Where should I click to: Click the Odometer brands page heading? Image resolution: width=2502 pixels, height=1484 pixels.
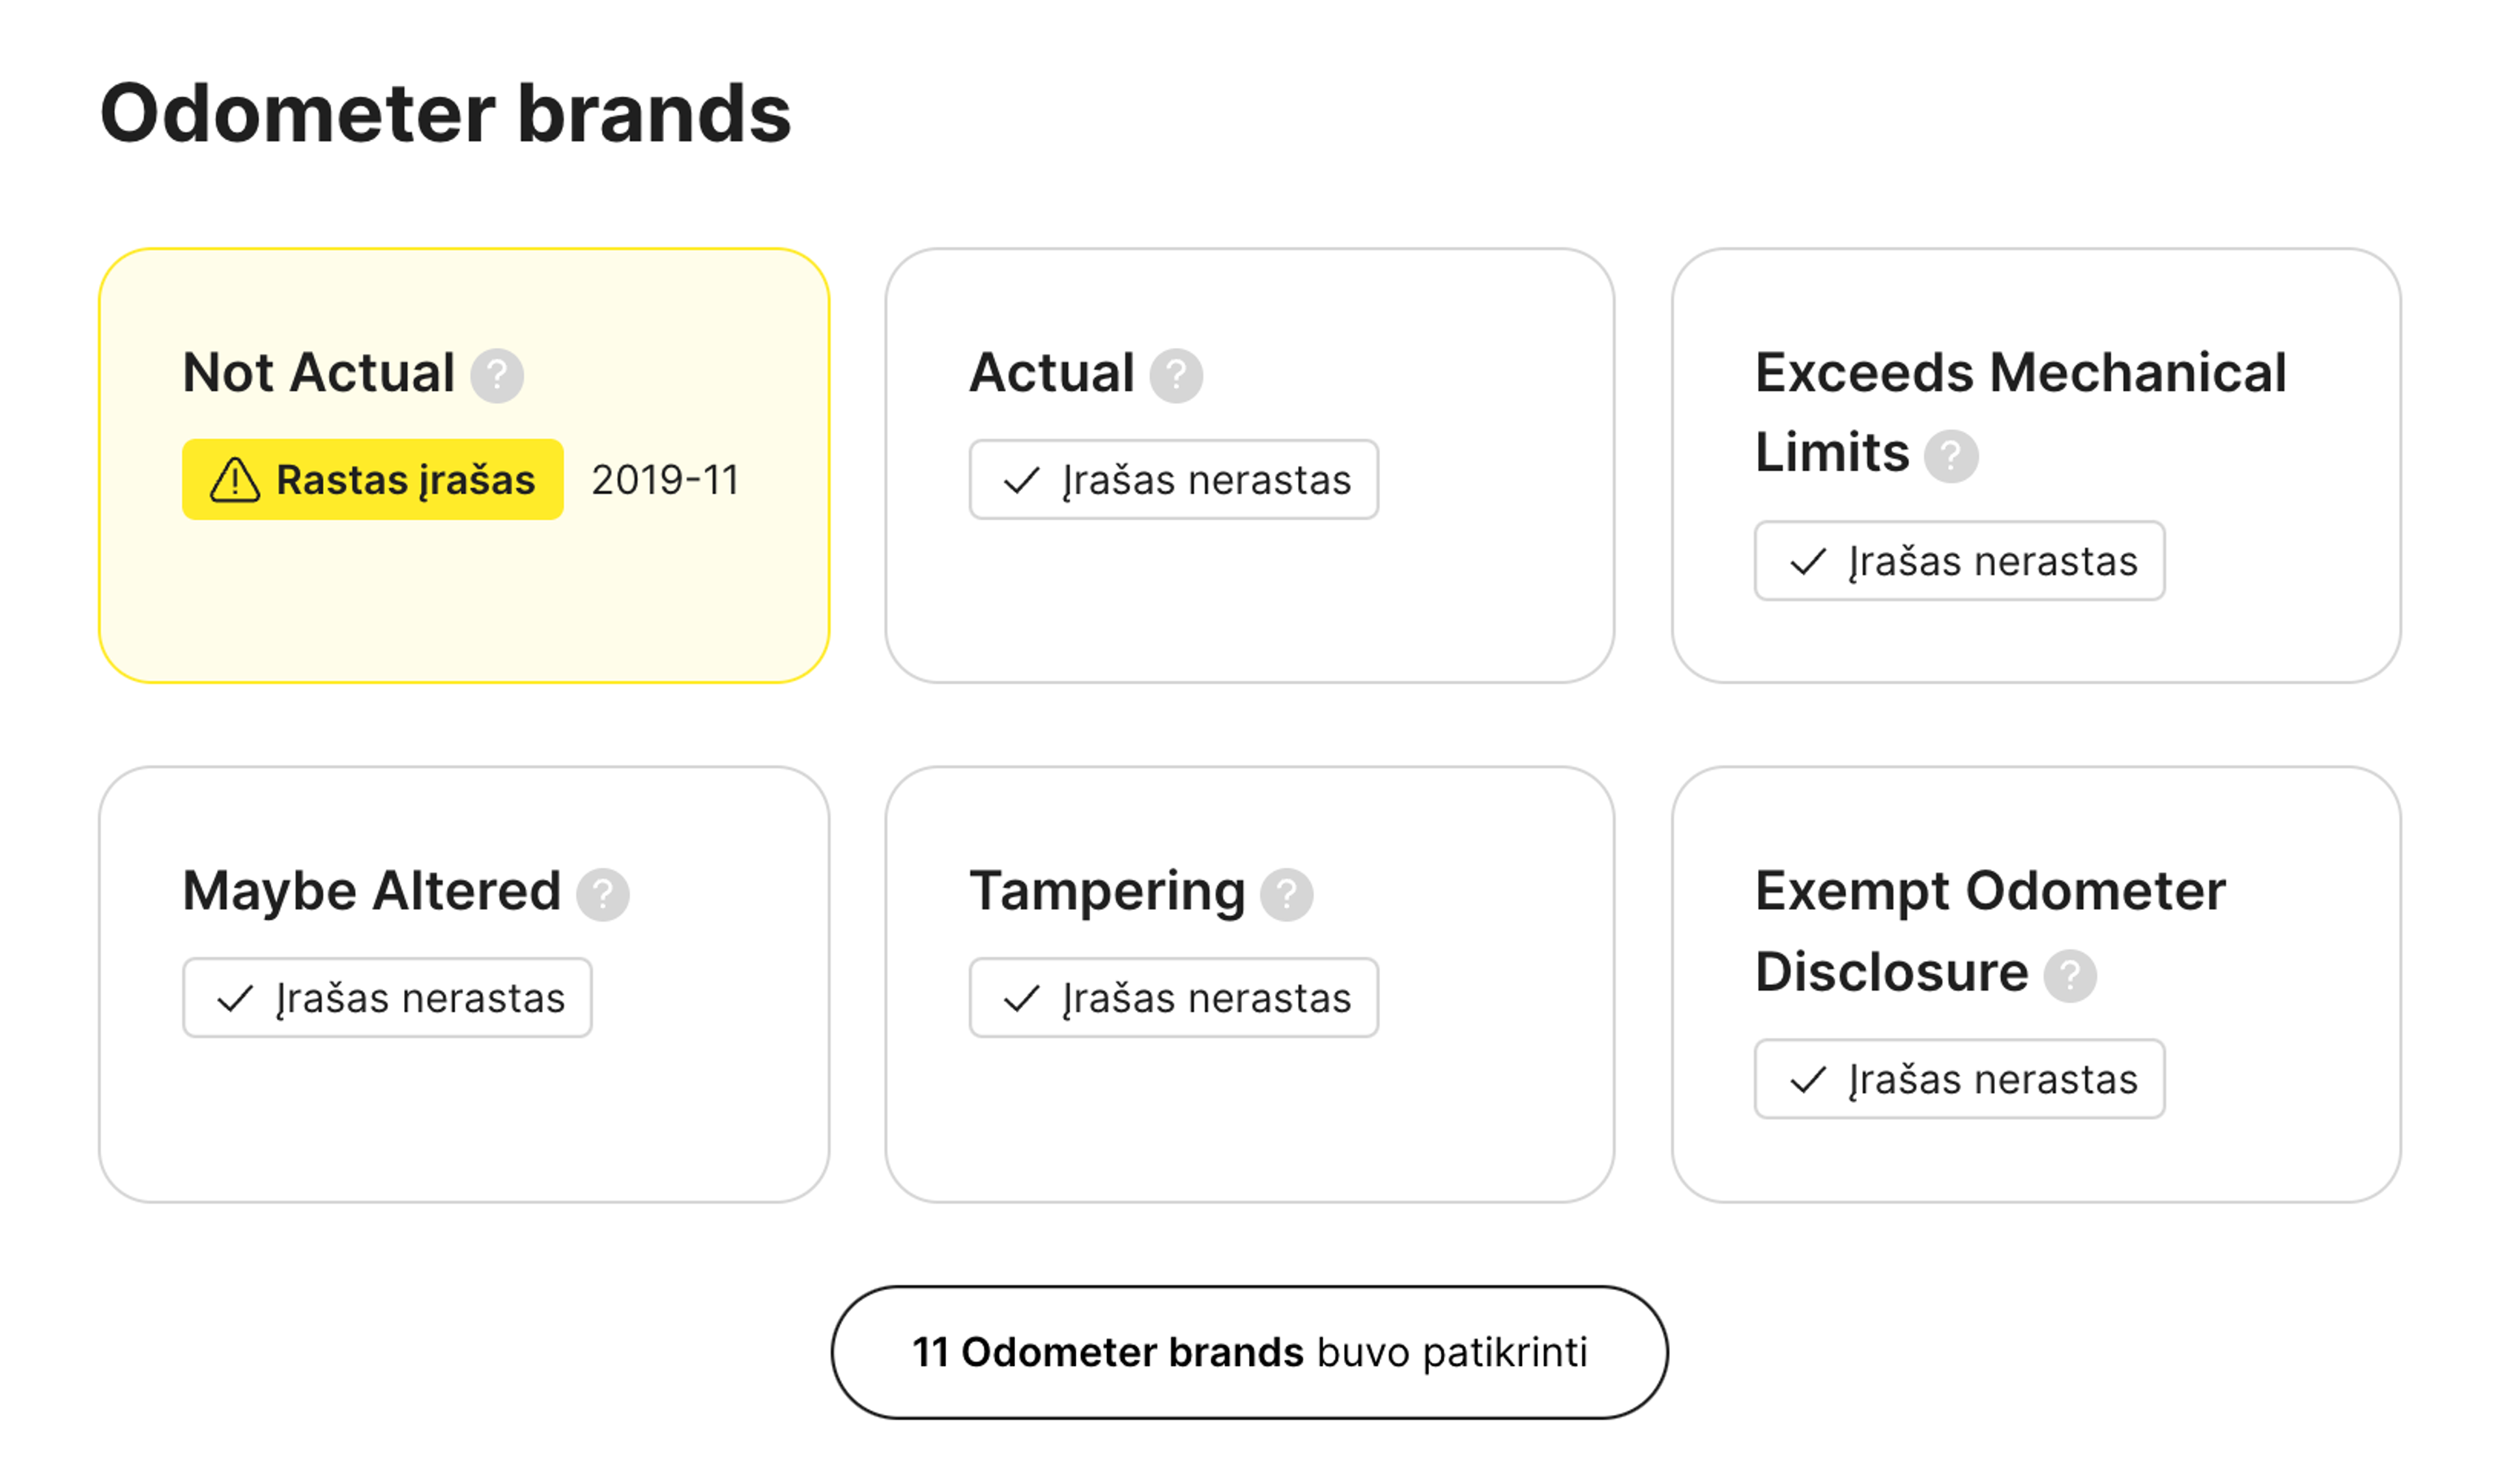pyautogui.click(x=445, y=113)
